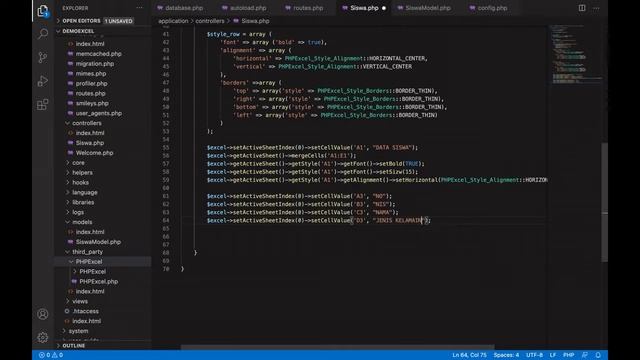Screen dimensions: 640x360
Task: Open Run and Debug view
Action: 43,81
